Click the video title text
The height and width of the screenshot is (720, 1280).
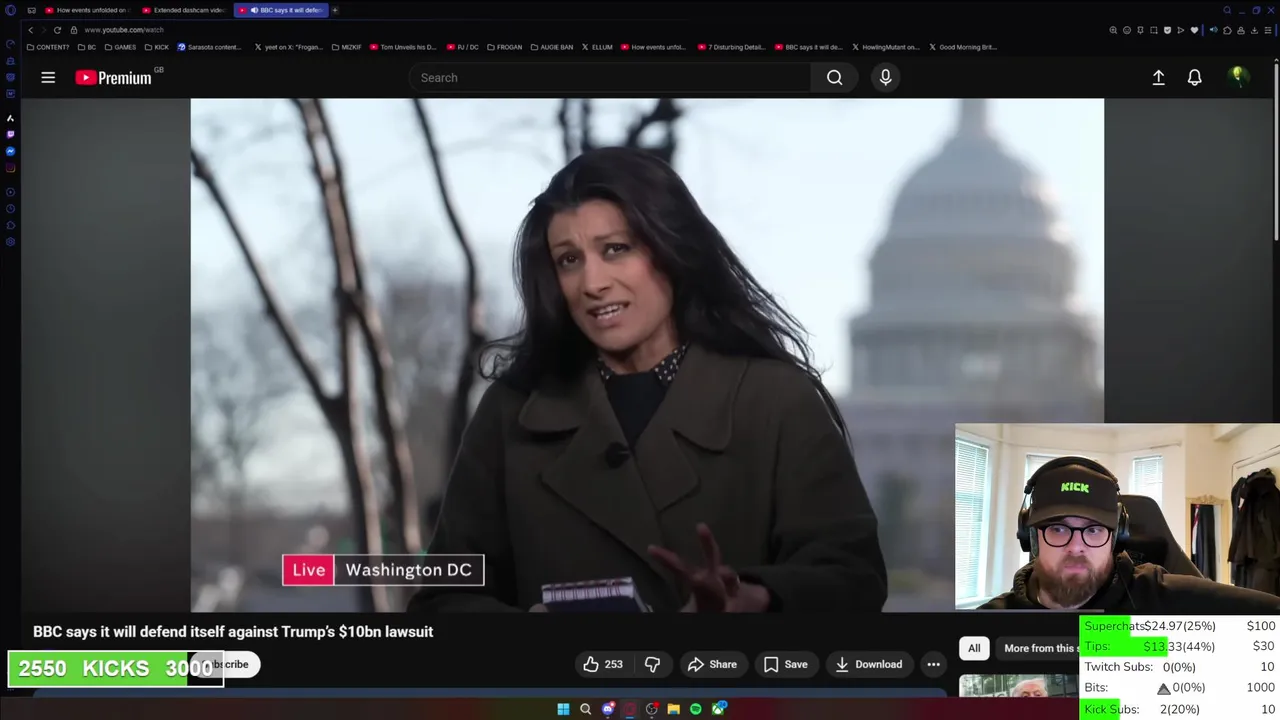tap(233, 632)
